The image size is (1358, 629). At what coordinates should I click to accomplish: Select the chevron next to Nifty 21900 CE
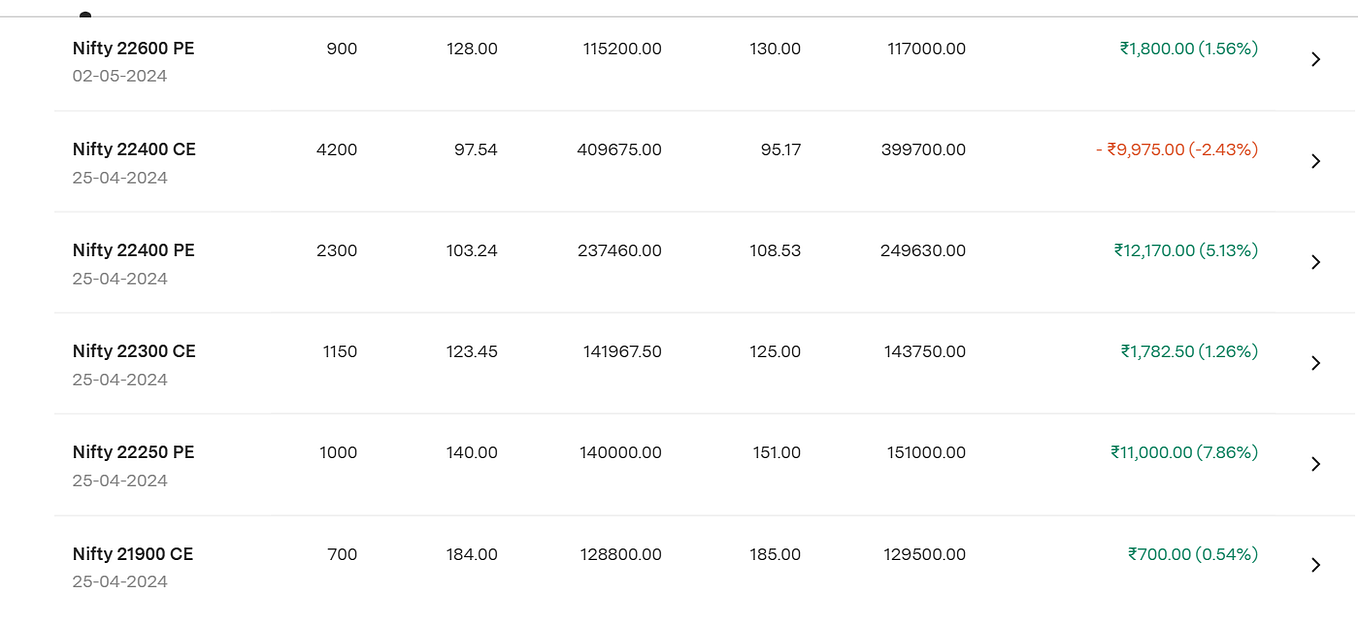click(1316, 564)
